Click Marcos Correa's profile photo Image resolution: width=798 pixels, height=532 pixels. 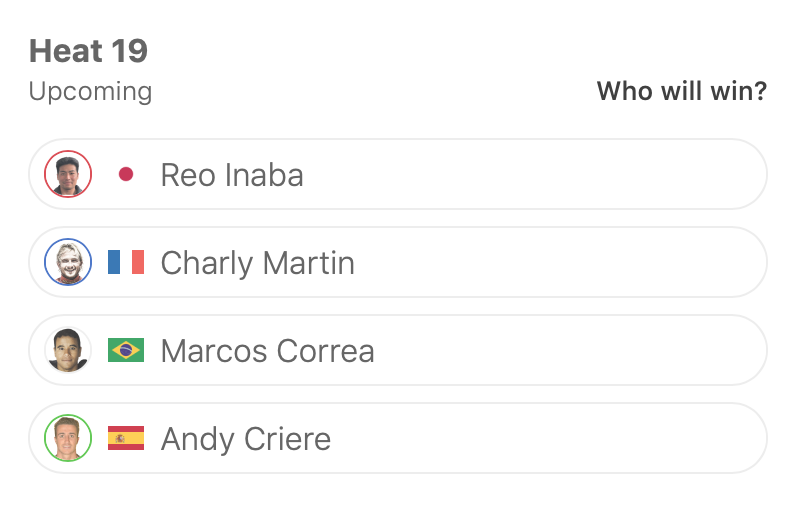point(68,350)
